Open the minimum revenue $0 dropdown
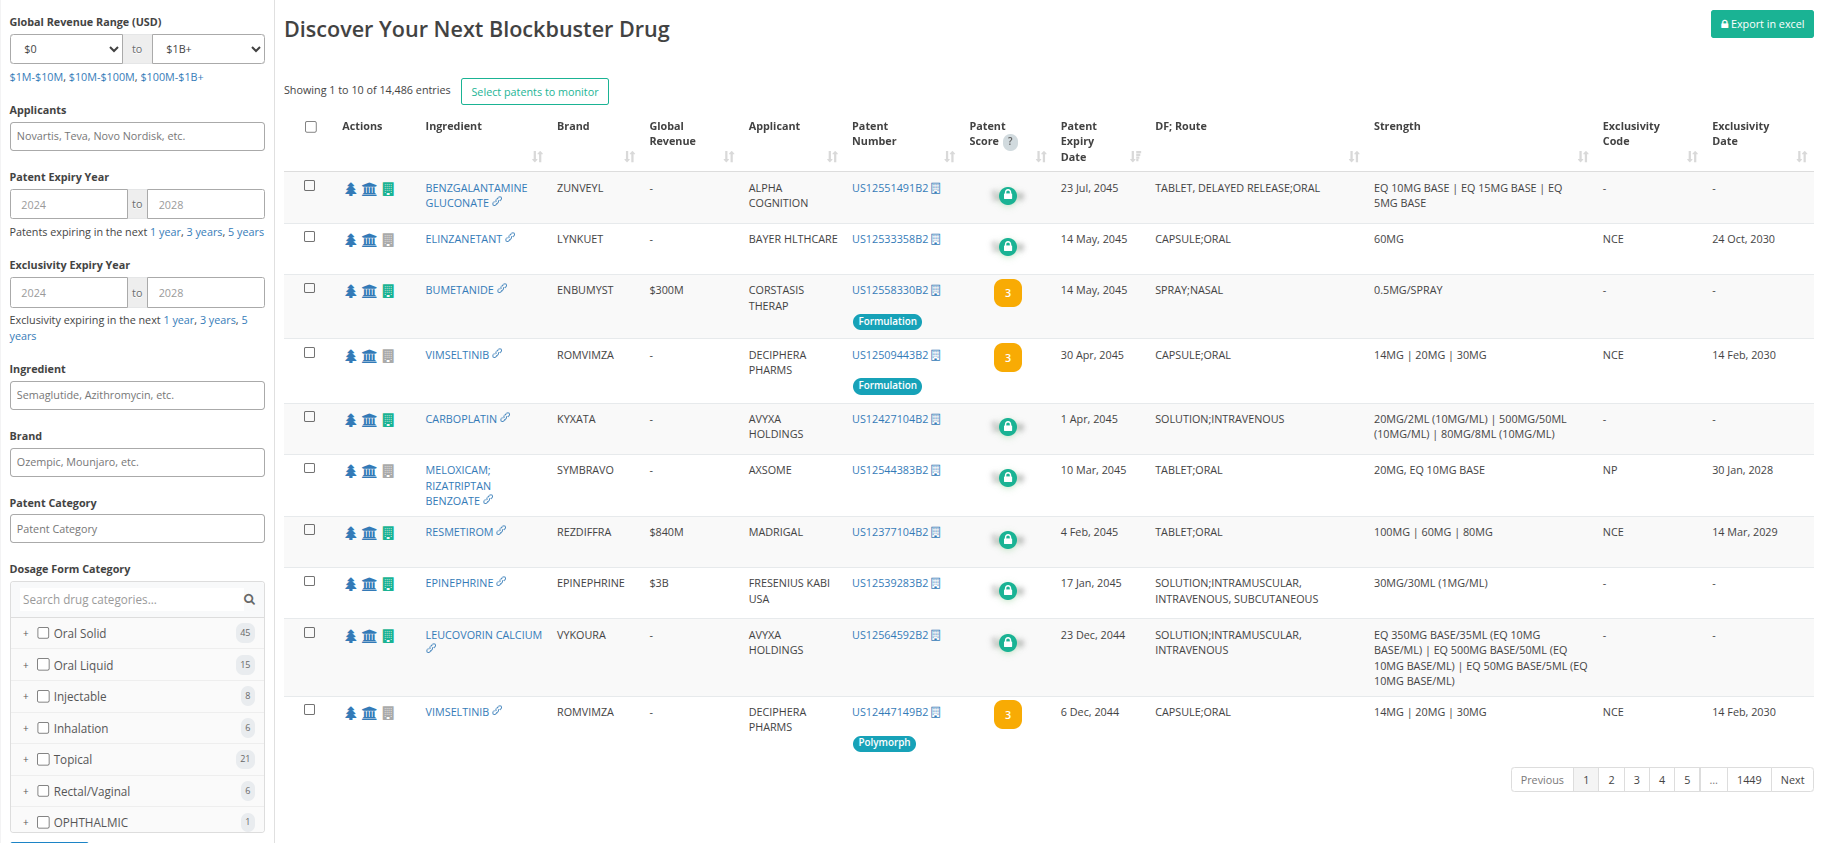This screenshot has width=1823, height=843. point(66,49)
